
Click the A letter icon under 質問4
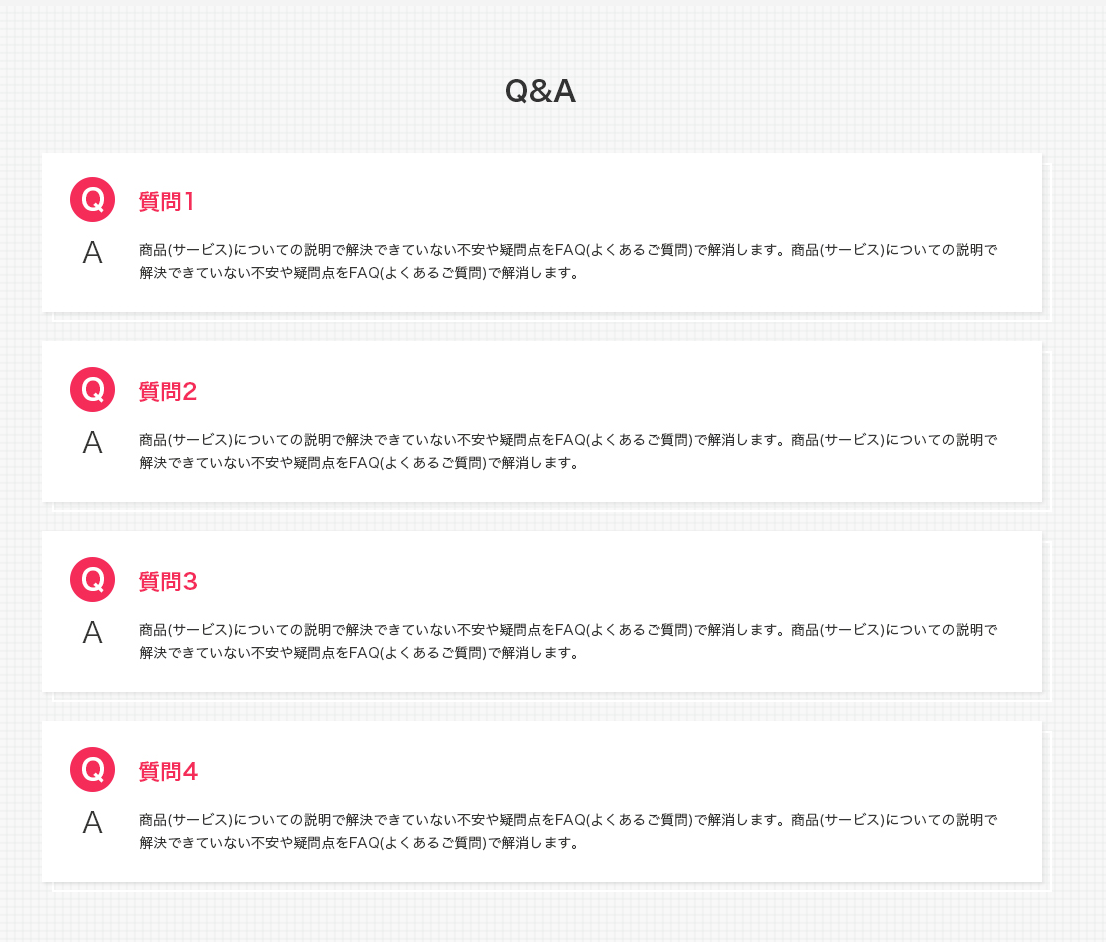(92, 822)
